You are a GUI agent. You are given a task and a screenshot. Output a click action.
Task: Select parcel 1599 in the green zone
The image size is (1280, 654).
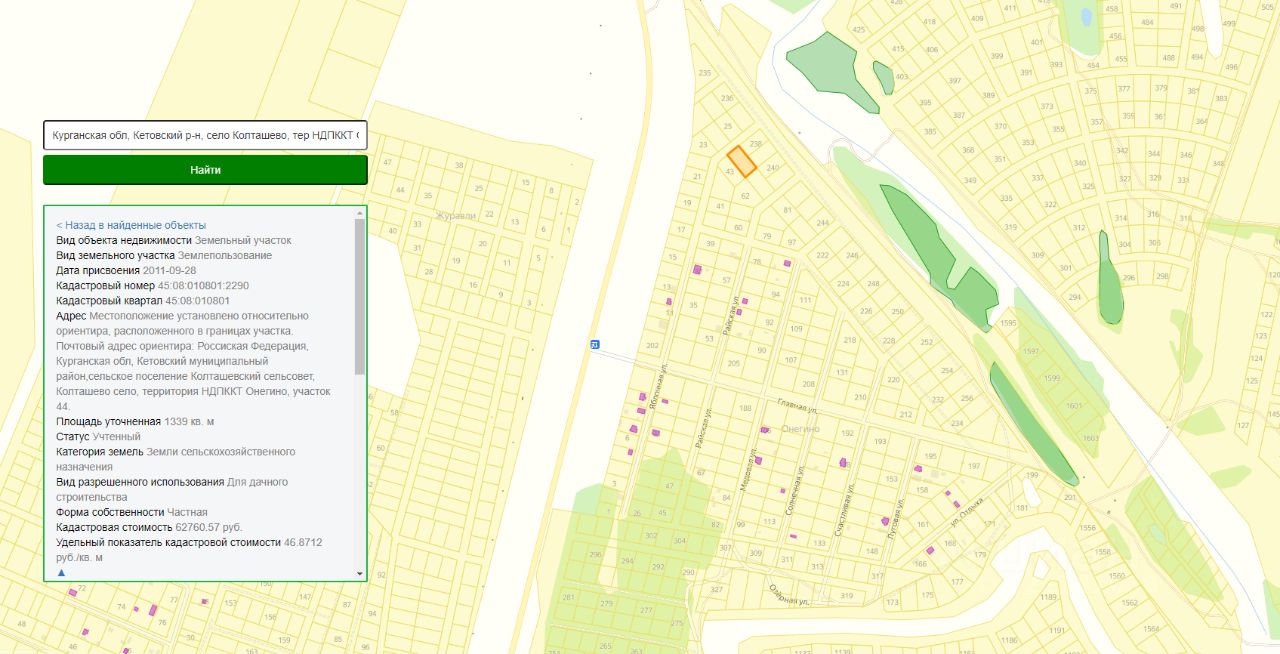pyautogui.click(x=1051, y=378)
